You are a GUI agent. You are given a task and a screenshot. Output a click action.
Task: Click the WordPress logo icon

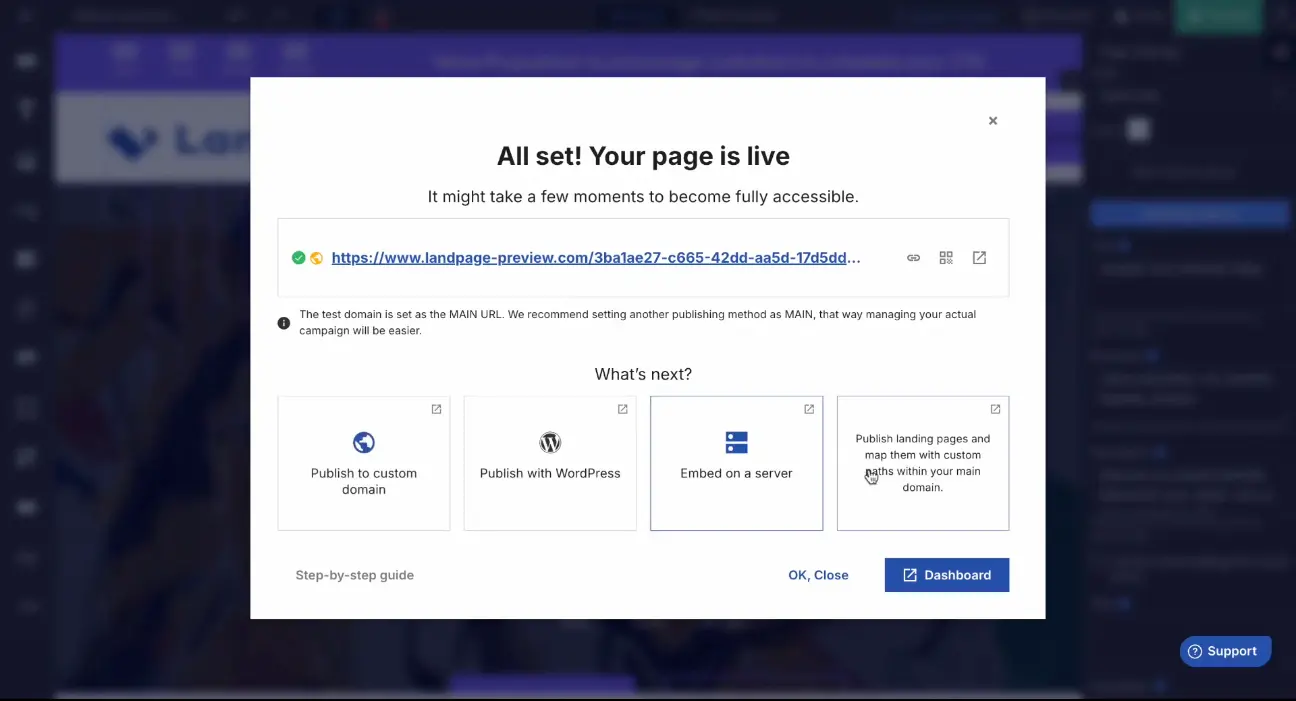tap(550, 442)
